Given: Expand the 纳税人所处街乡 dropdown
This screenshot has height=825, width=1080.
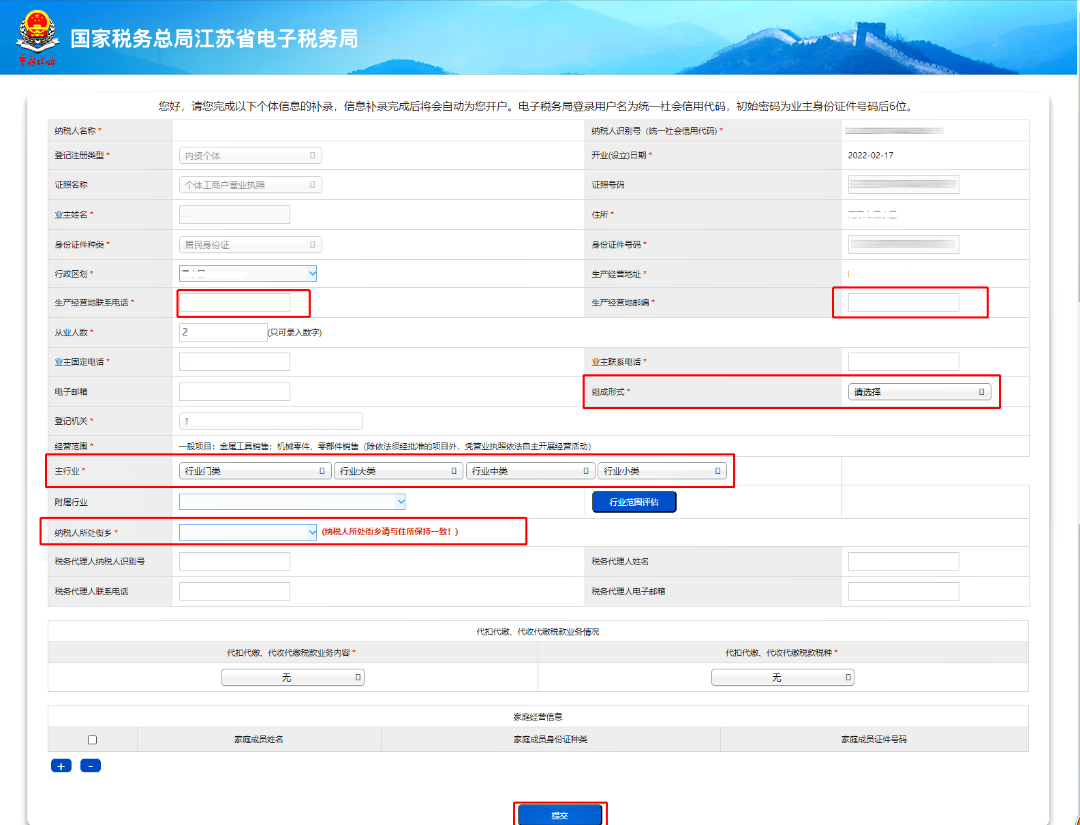Looking at the screenshot, I should pos(248,532).
